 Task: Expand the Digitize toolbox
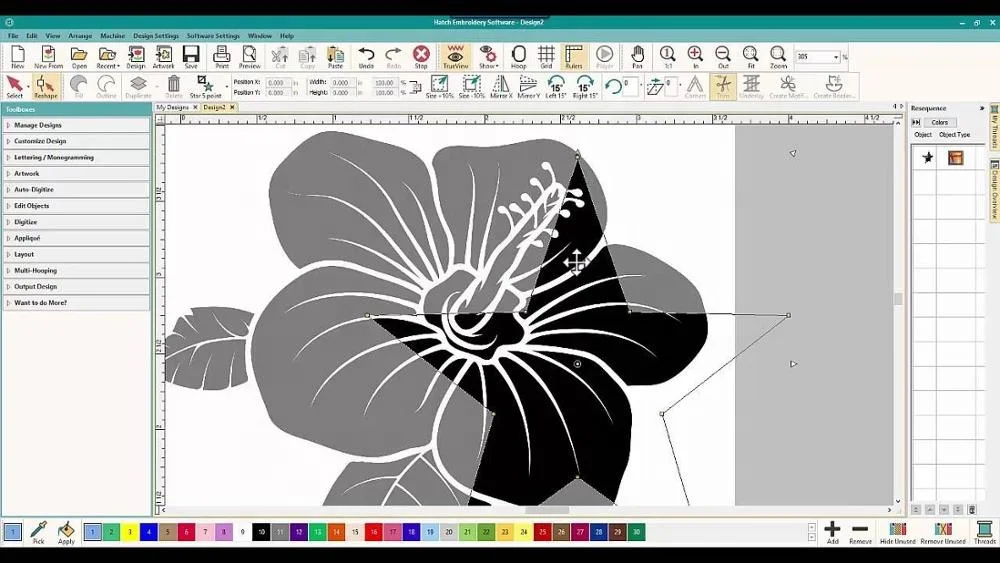(76, 222)
